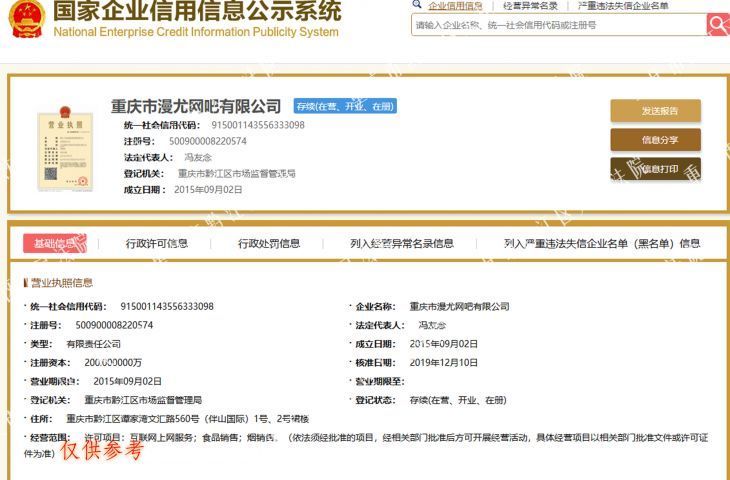Click the 信息打印 button
This screenshot has height=480, width=730.
point(656,169)
